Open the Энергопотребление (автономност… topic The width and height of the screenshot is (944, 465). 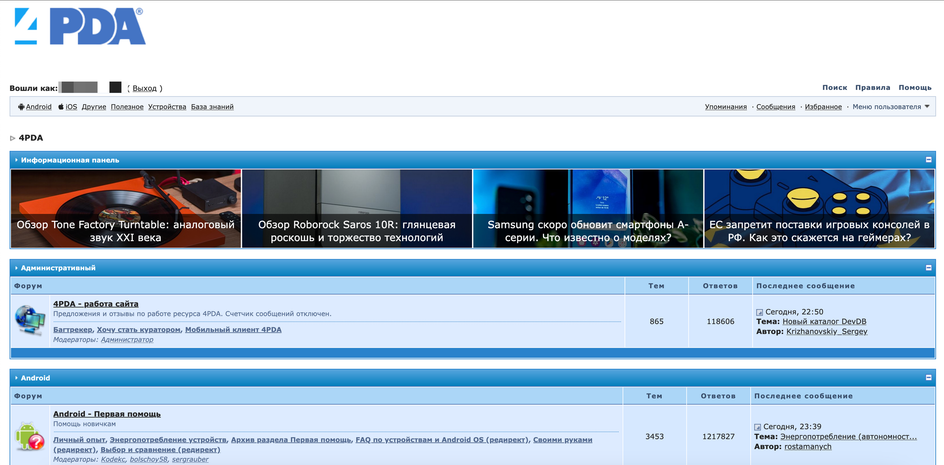point(848,436)
